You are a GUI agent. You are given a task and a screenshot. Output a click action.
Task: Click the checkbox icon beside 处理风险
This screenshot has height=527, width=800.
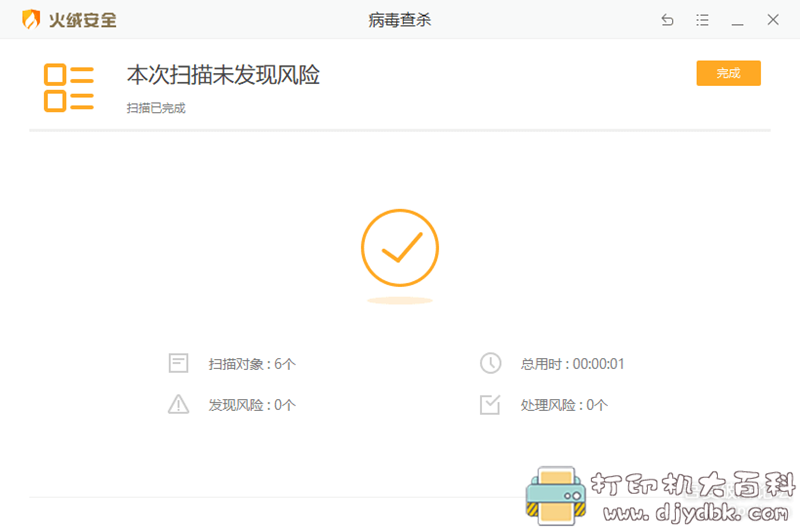click(490, 405)
